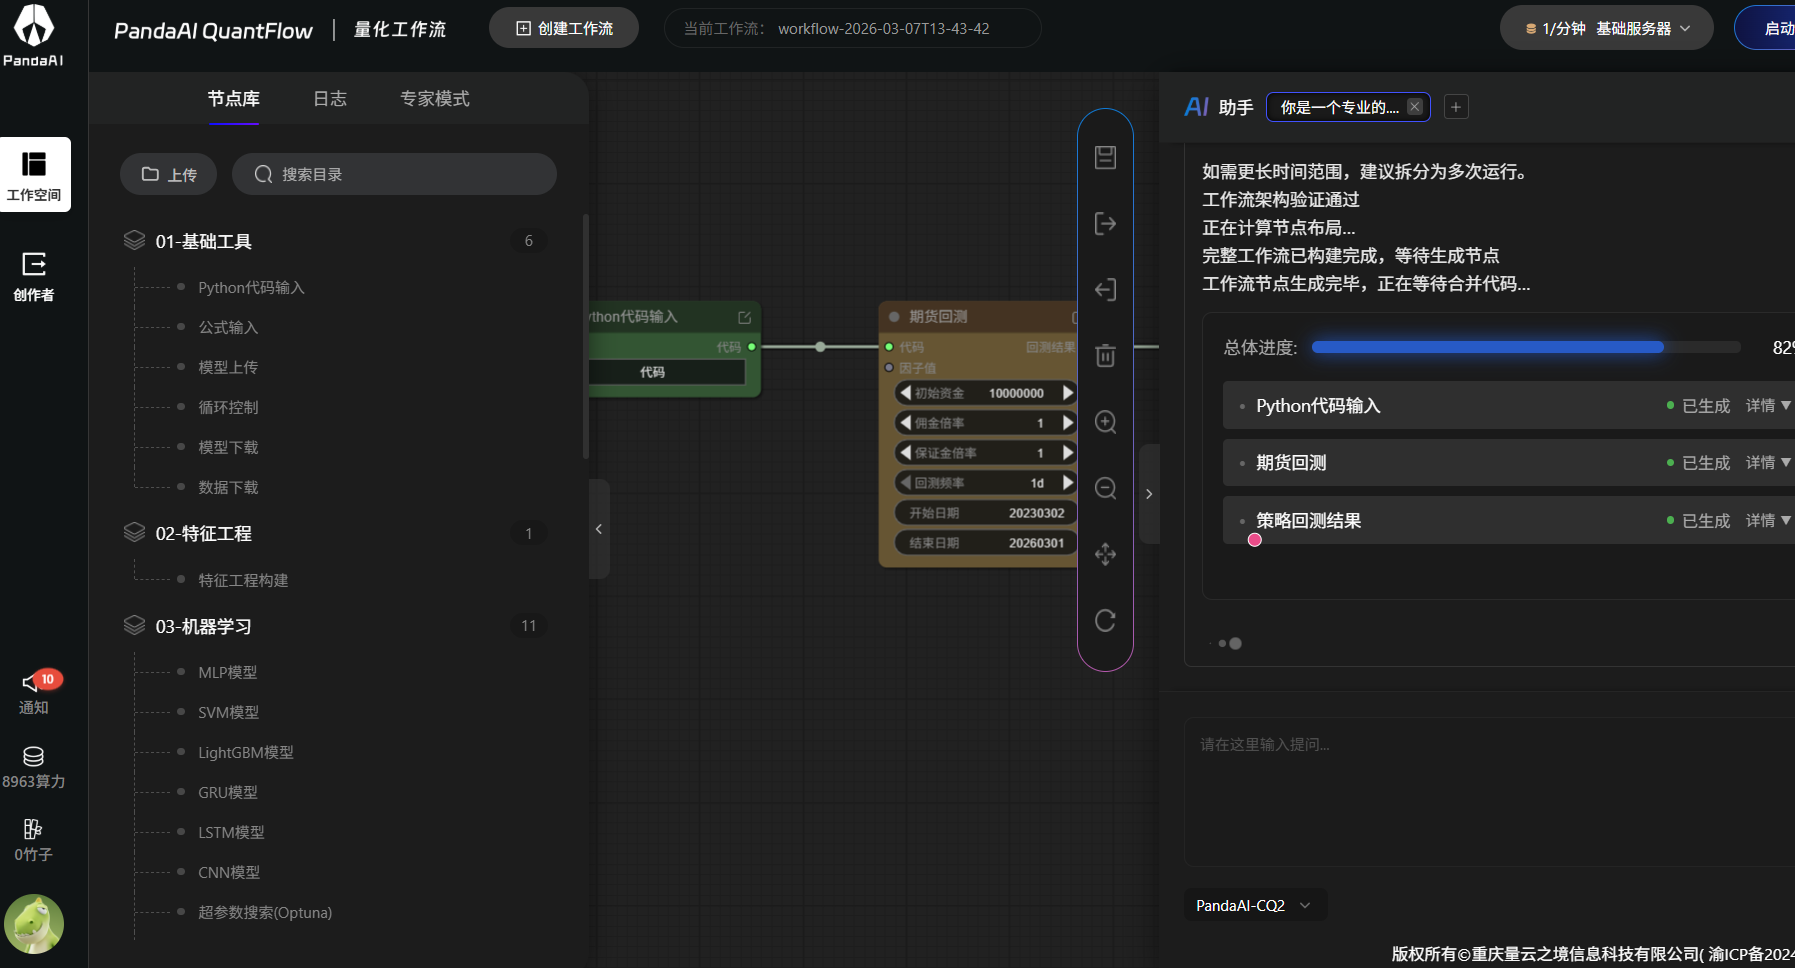
Task: Increase 初始资金 with its right arrow
Action: click(x=1068, y=393)
